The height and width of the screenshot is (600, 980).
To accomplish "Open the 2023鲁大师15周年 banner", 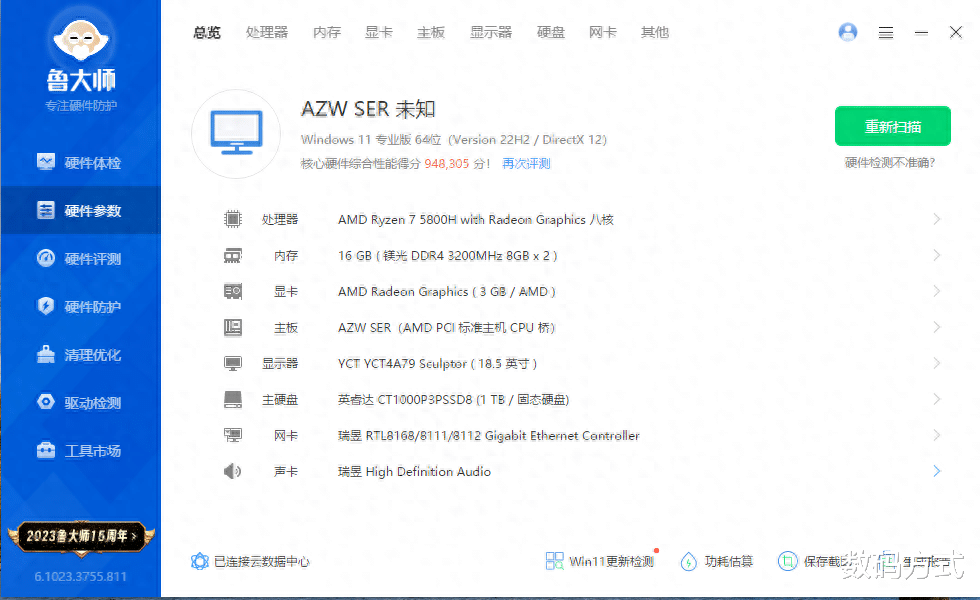I will point(81,536).
